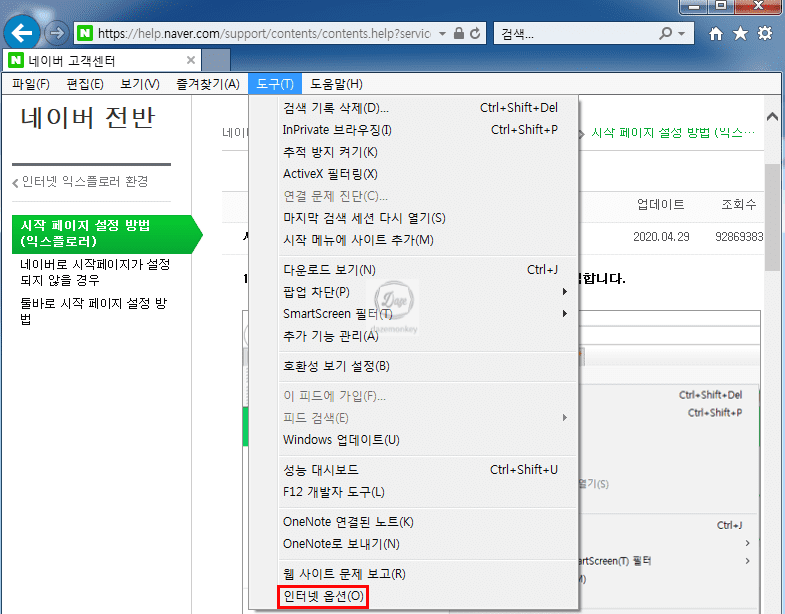Select InPrivate 브라우징(I) menu item
This screenshot has width=785, height=614.
414,130
